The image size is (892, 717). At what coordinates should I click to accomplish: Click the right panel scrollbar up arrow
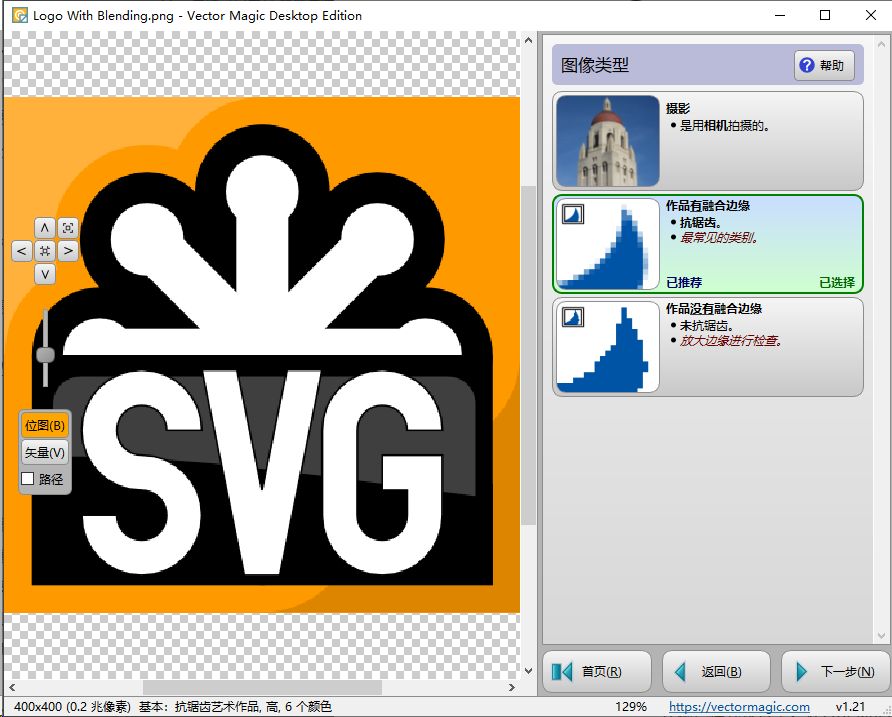click(881, 43)
